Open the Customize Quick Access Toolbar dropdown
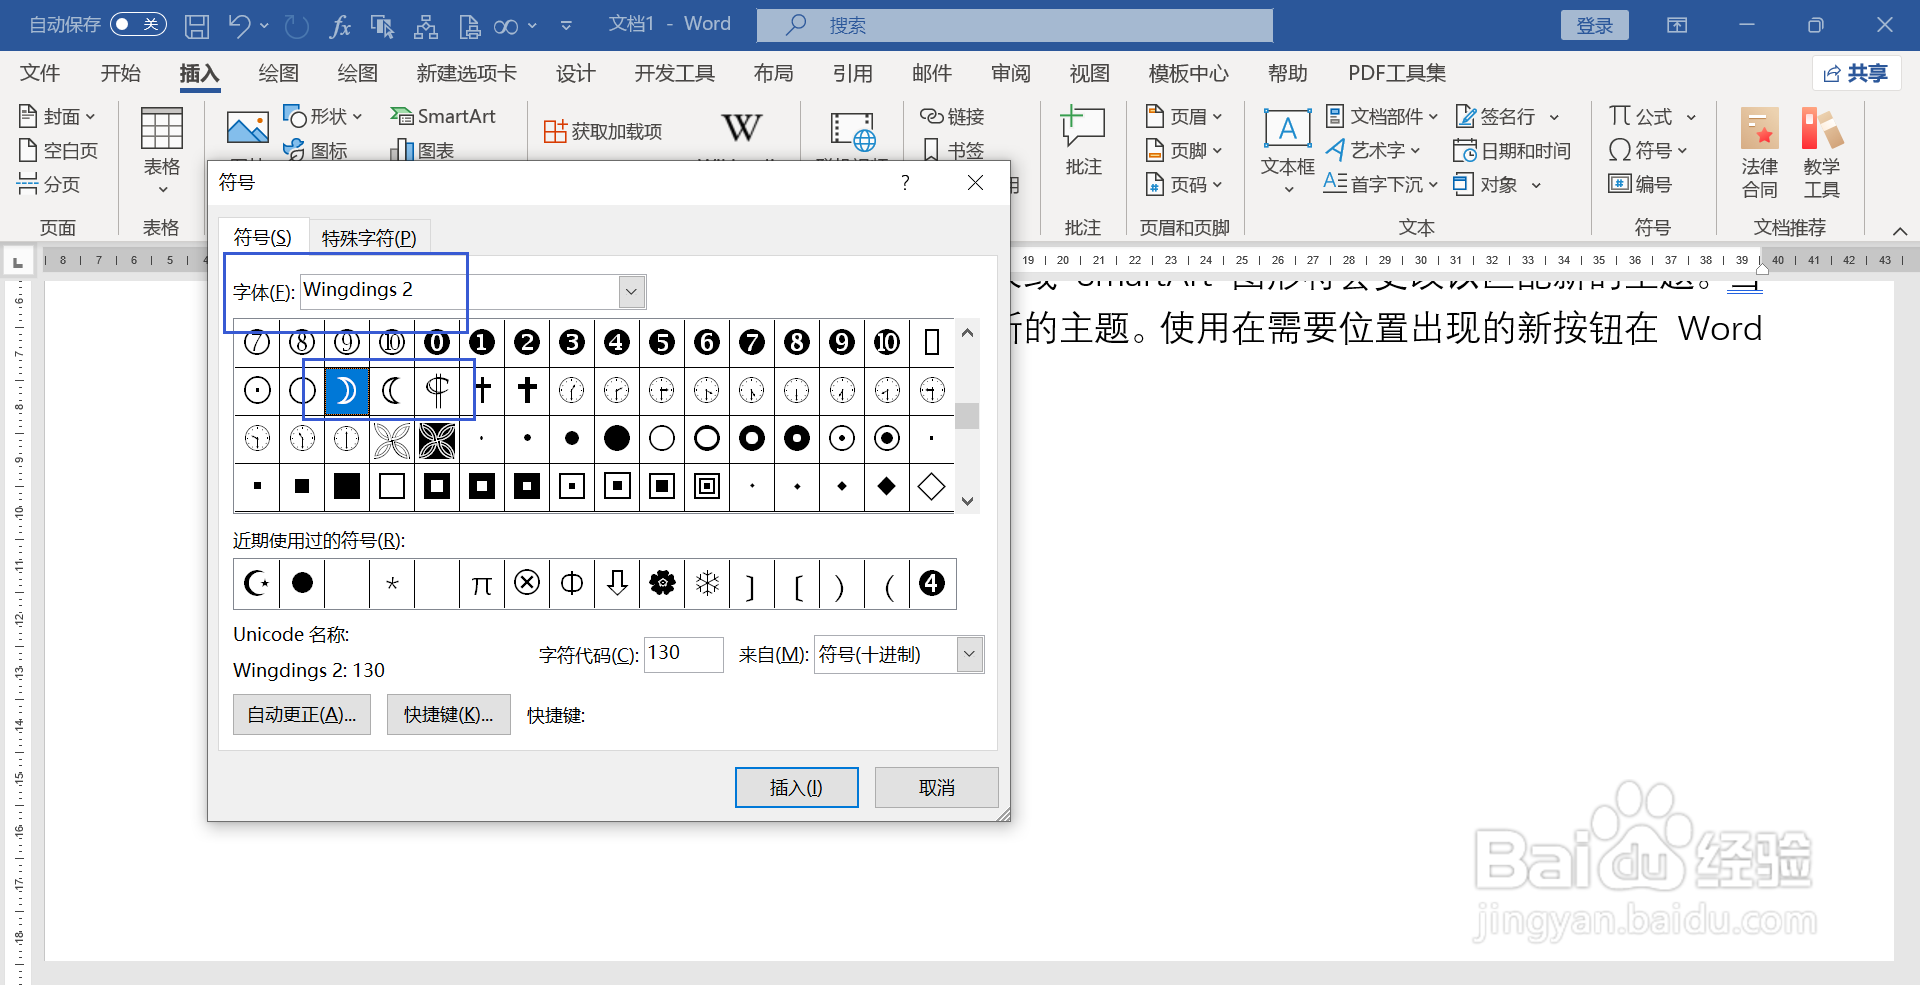Image resolution: width=1920 pixels, height=985 pixels. tap(566, 26)
